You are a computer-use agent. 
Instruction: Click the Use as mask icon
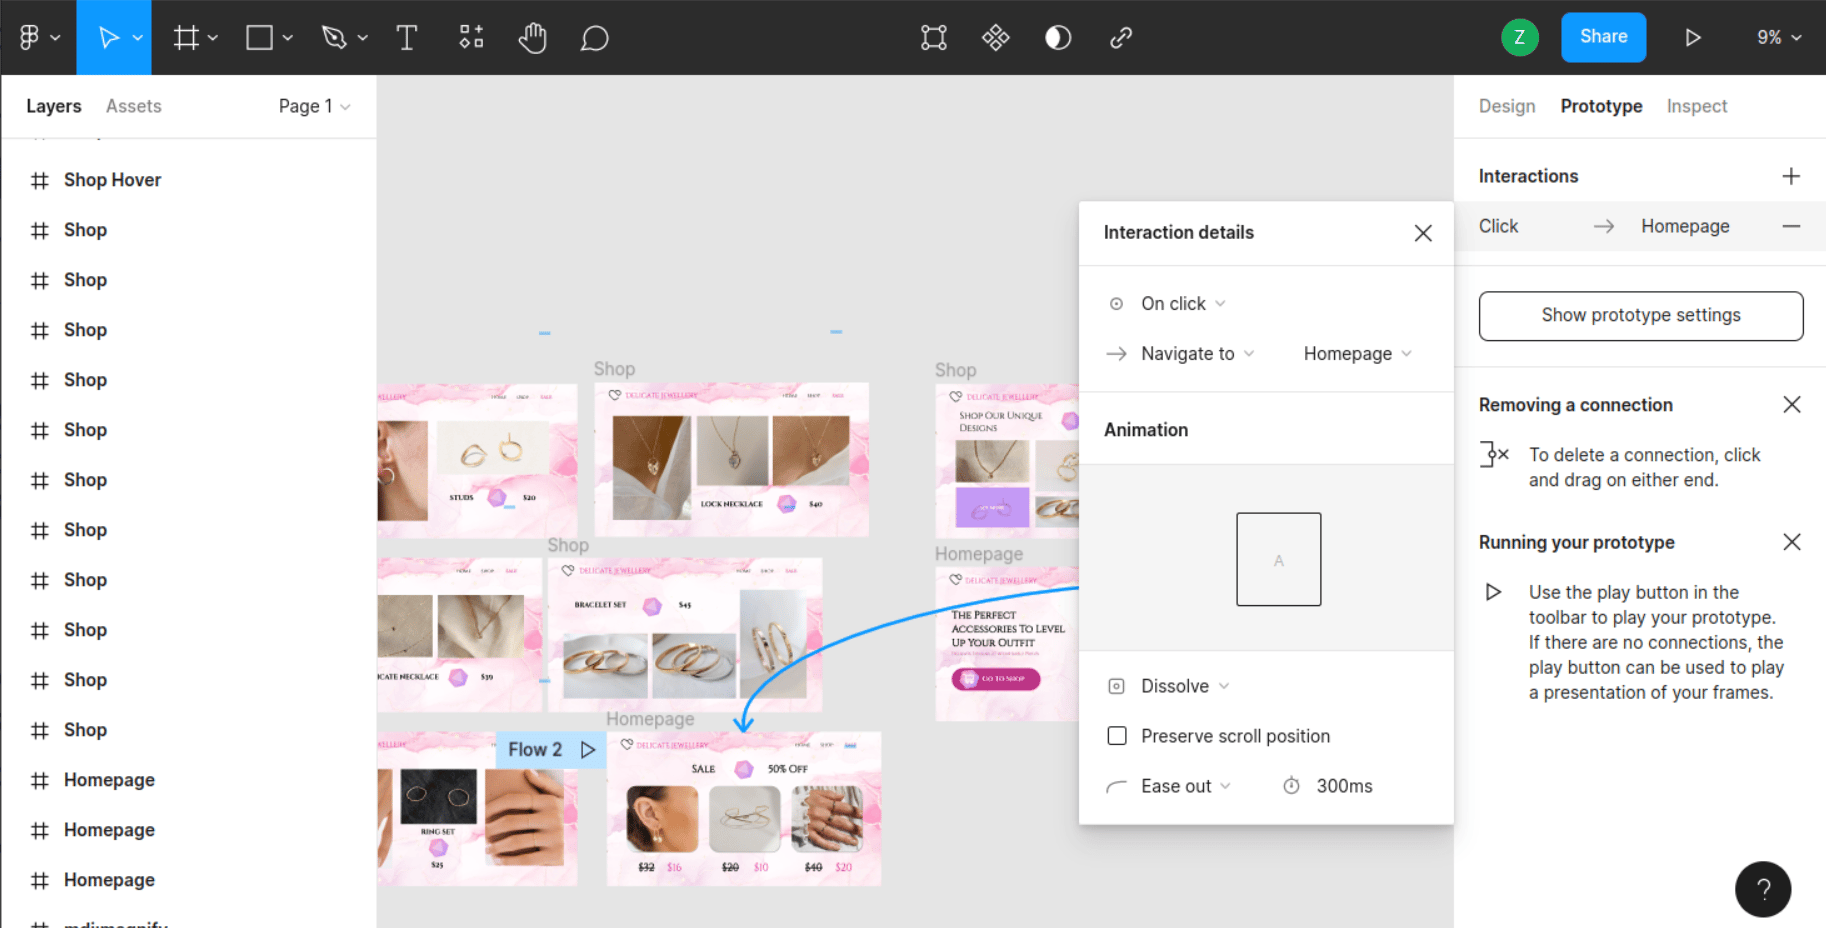click(933, 37)
